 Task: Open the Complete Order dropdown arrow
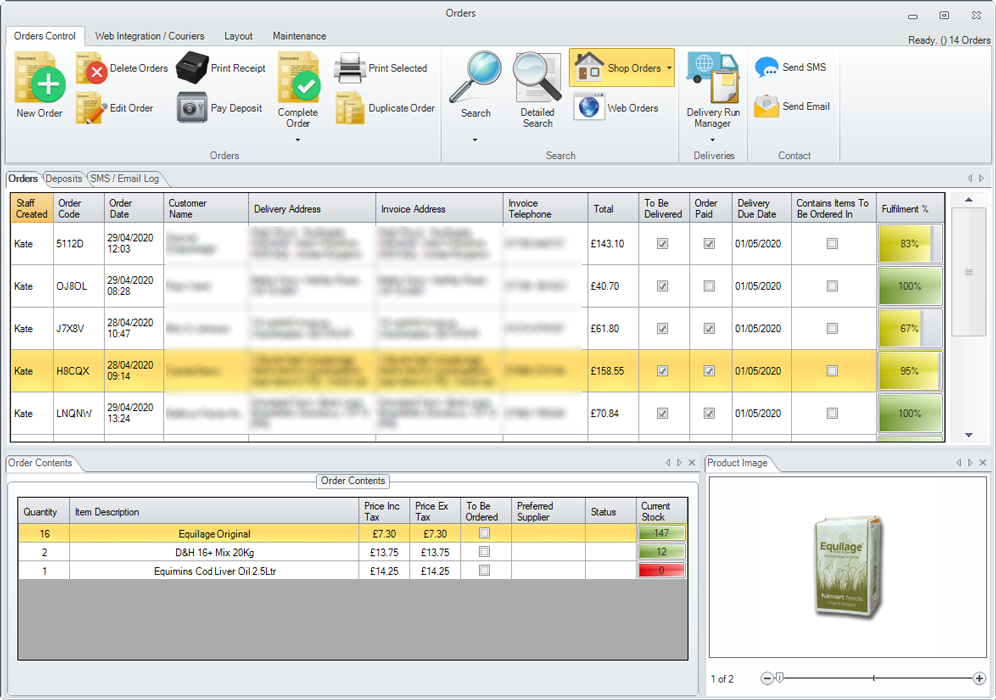(298, 140)
